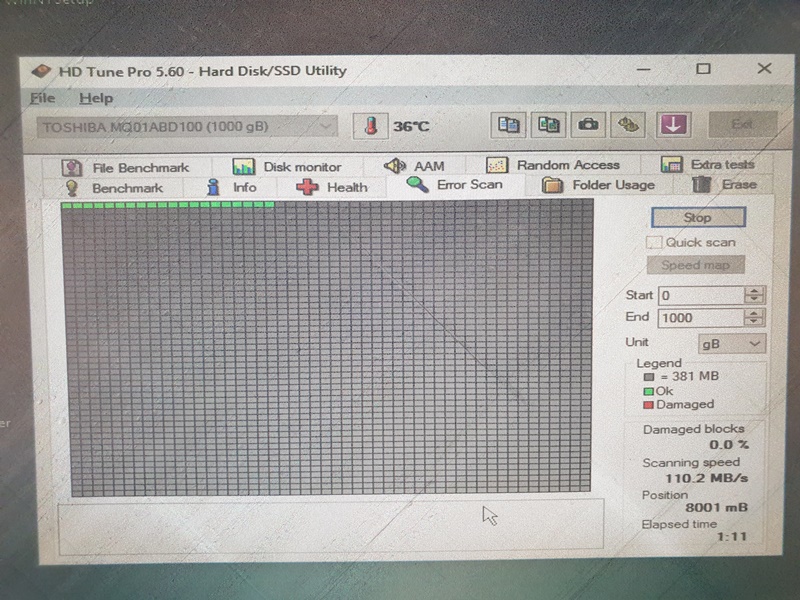Screen dimensions: 800x600
Task: Switch to the Disk monitor tab
Action: (287, 166)
